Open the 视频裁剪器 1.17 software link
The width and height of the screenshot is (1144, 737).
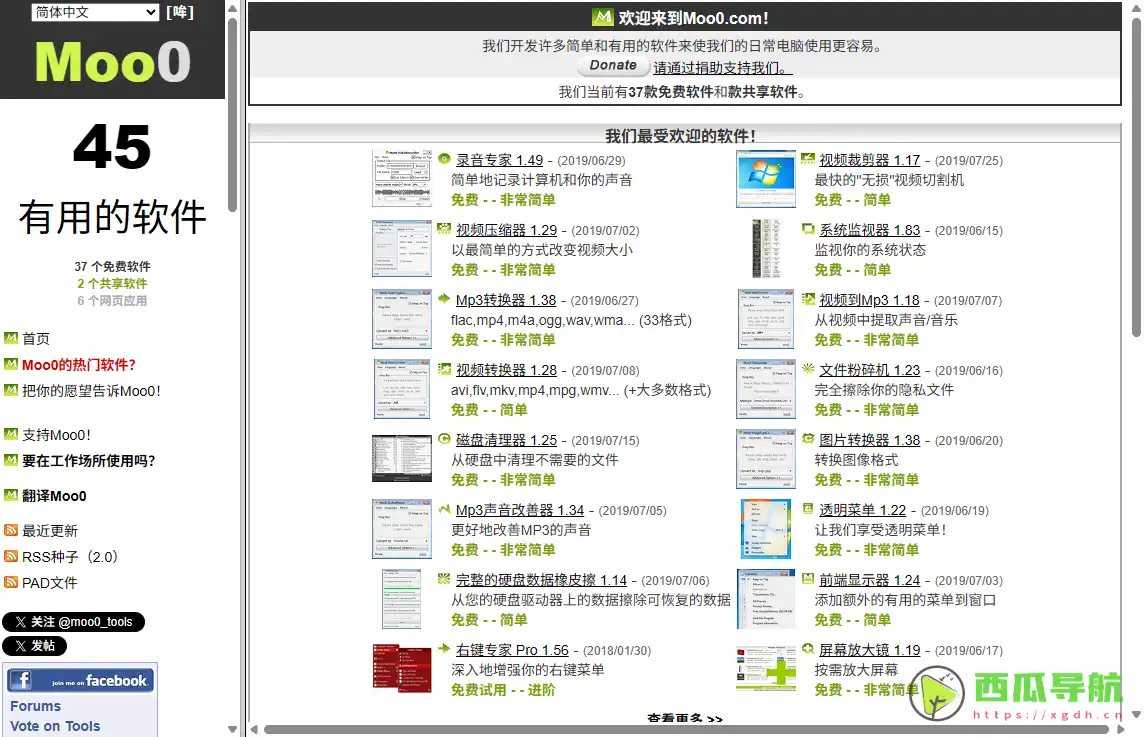[x=870, y=160]
